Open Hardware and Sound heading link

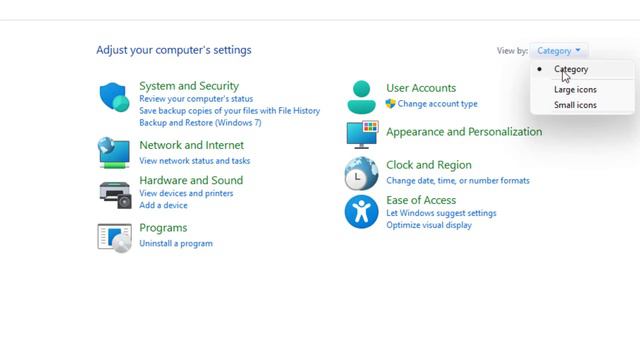(191, 180)
